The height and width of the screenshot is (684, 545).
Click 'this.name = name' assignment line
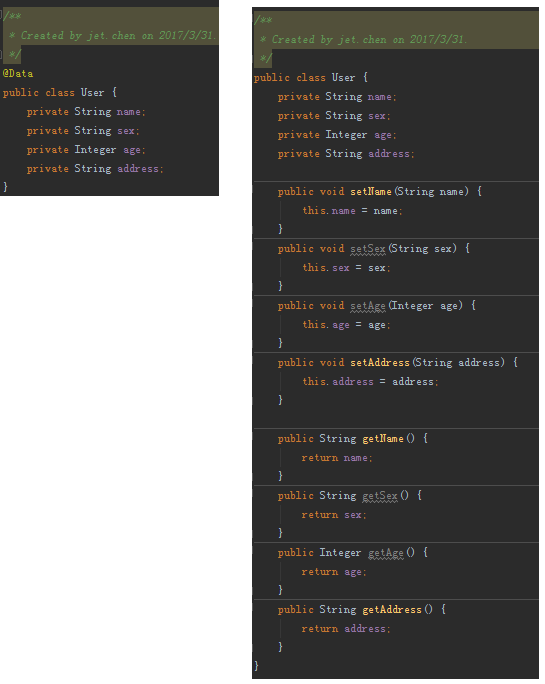(x=352, y=211)
